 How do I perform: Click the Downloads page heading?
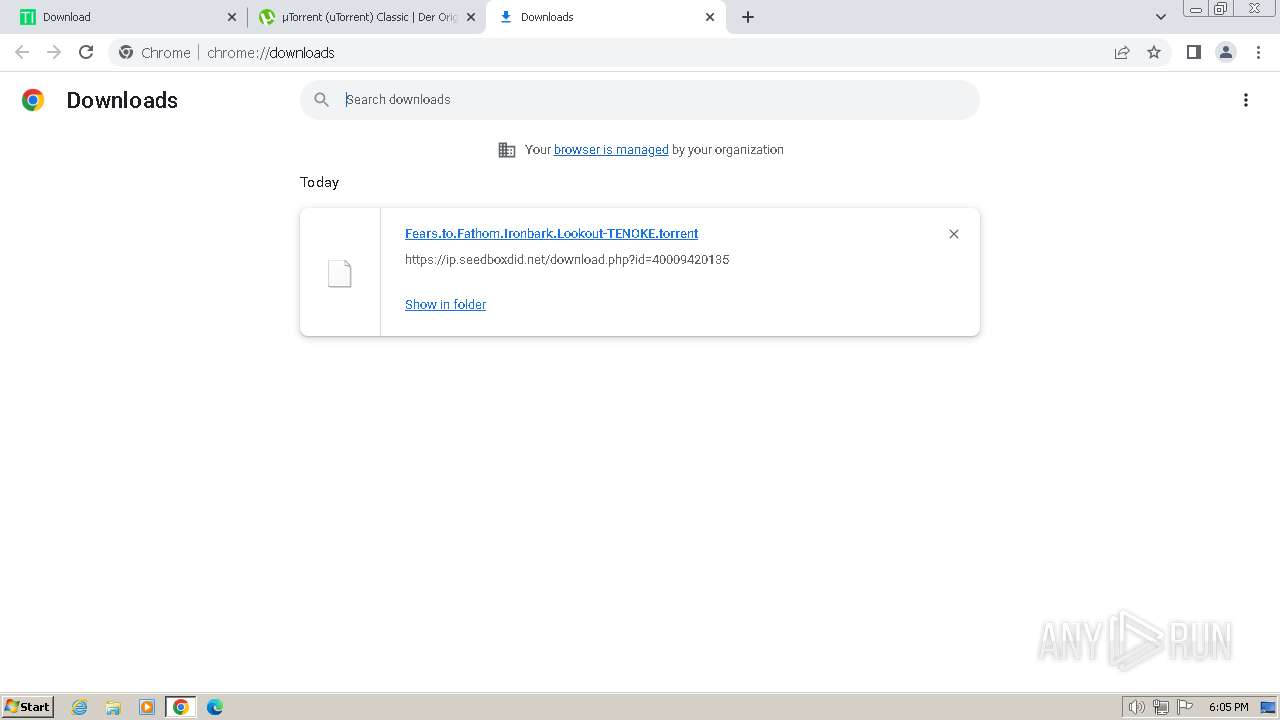[122, 100]
